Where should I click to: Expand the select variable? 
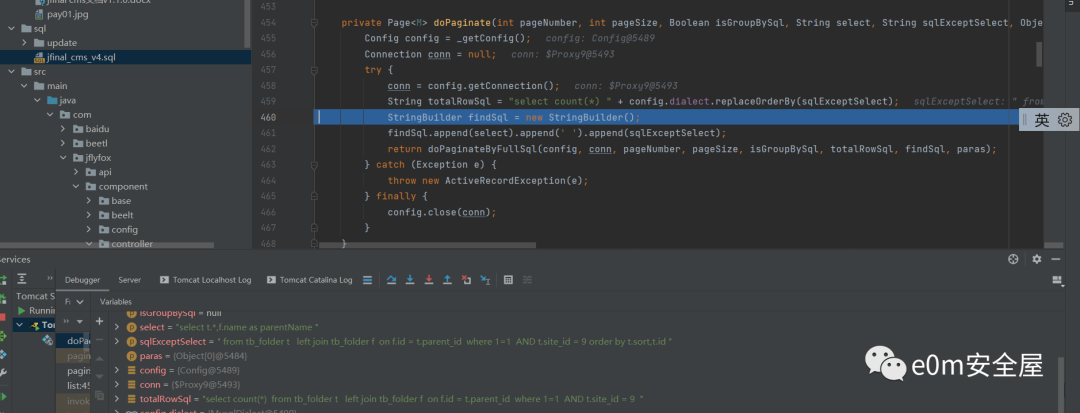coord(117,326)
